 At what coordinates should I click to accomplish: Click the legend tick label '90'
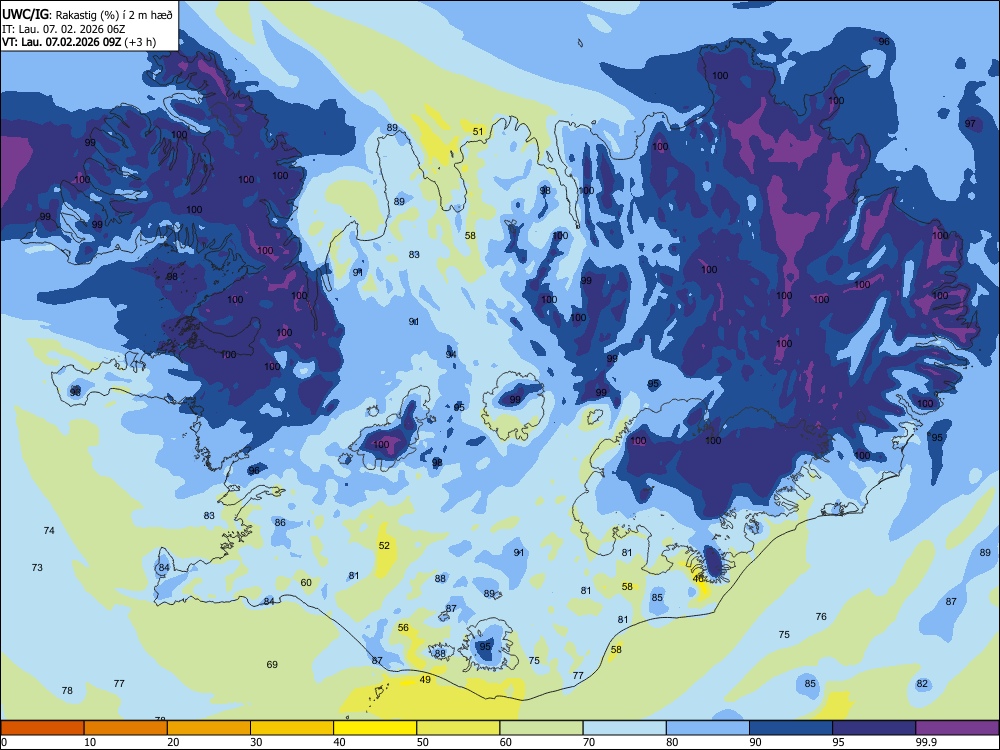(x=755, y=742)
